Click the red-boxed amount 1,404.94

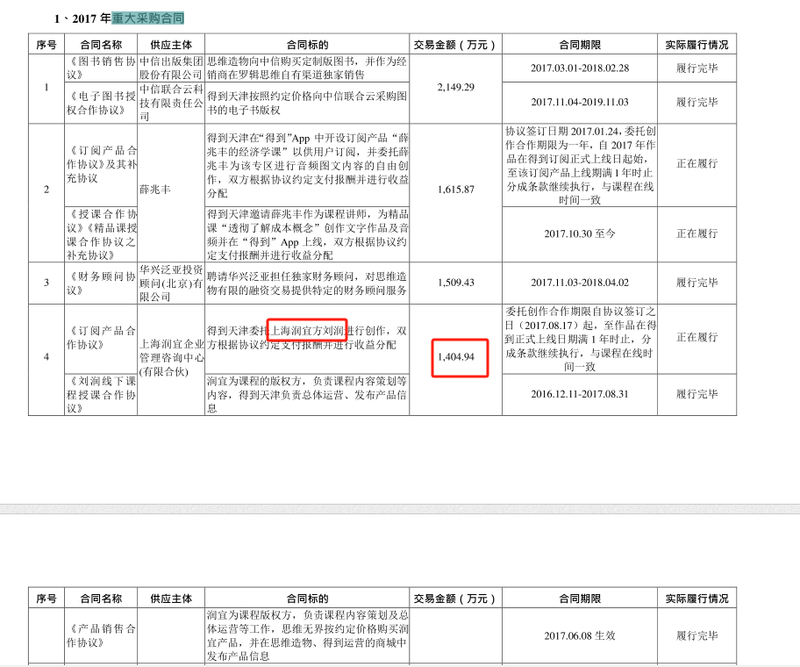point(456,357)
